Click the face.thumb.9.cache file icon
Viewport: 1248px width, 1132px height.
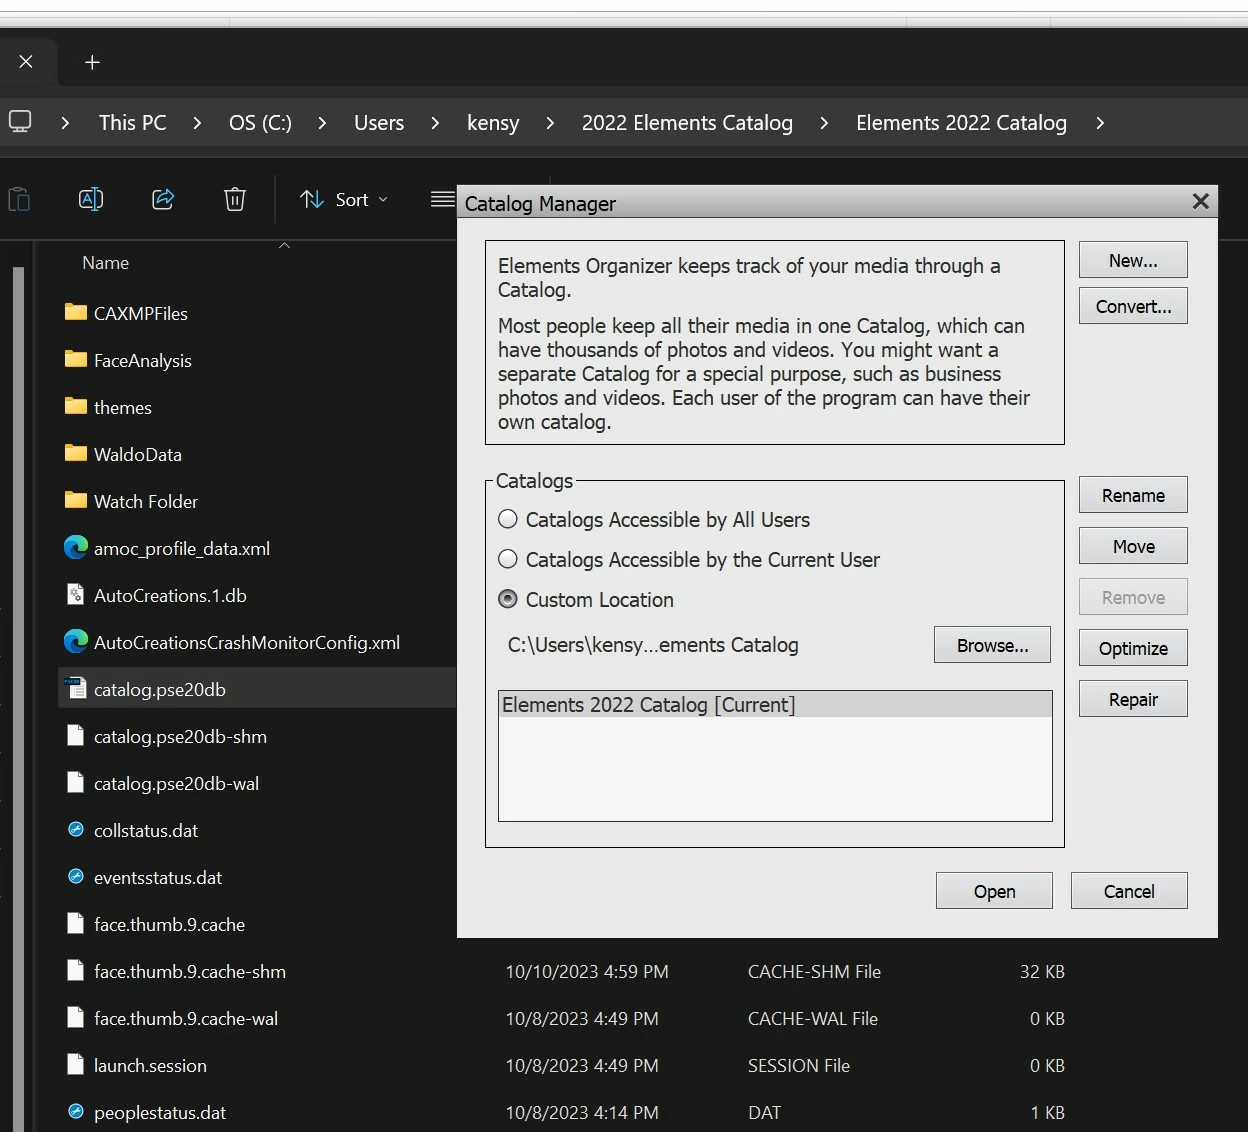pos(76,923)
